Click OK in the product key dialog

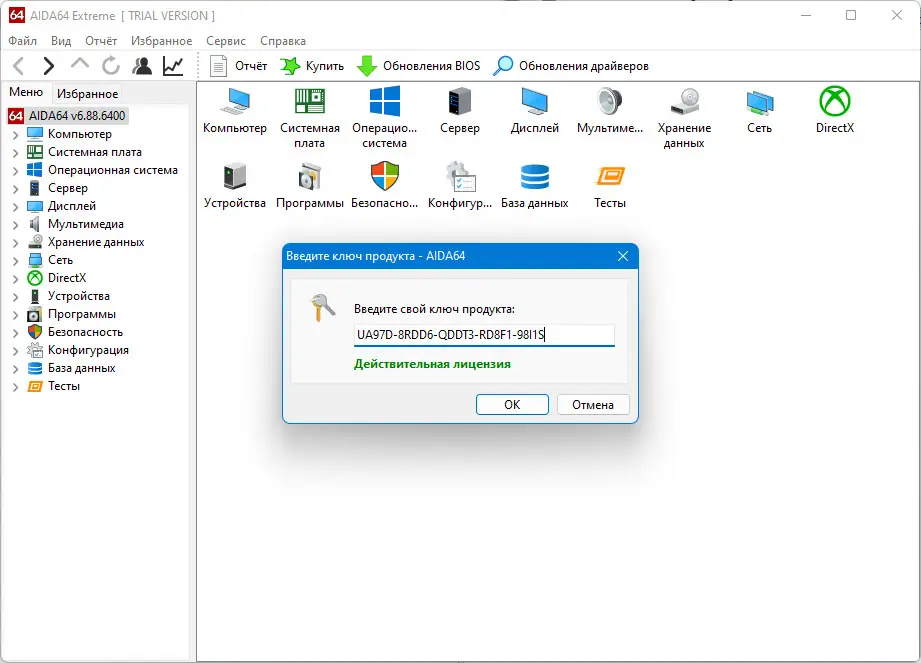(x=512, y=404)
